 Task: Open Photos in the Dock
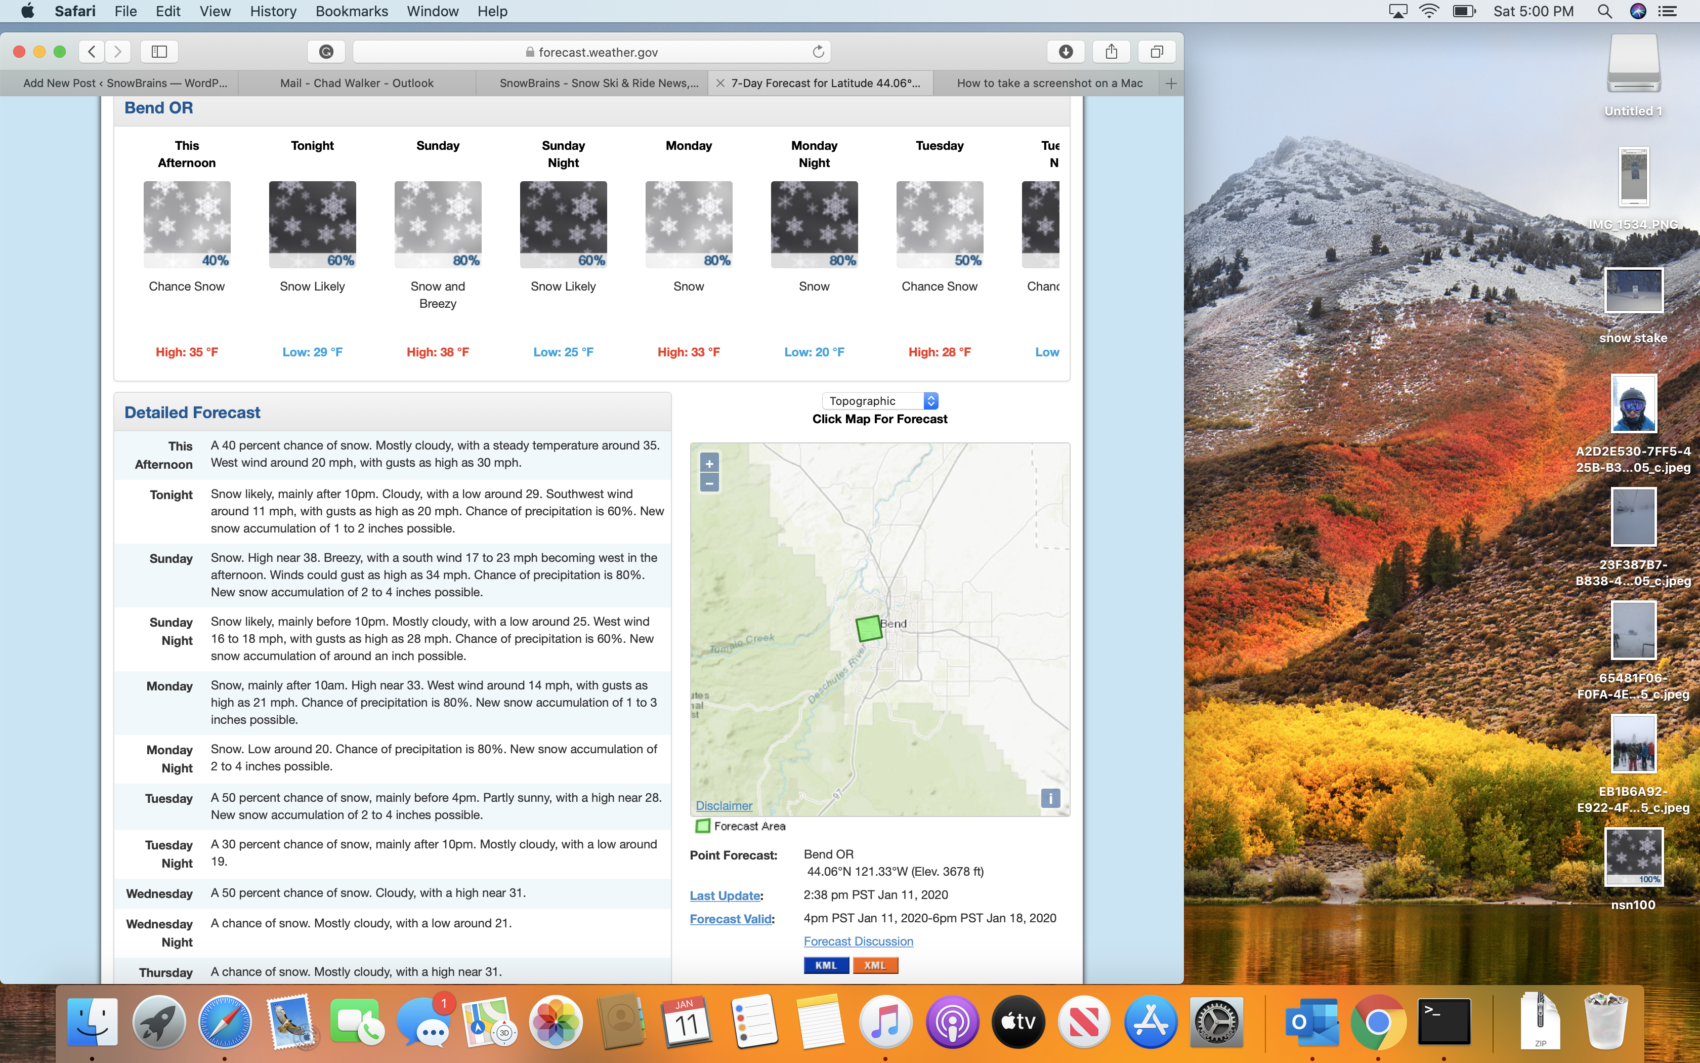tap(555, 1022)
